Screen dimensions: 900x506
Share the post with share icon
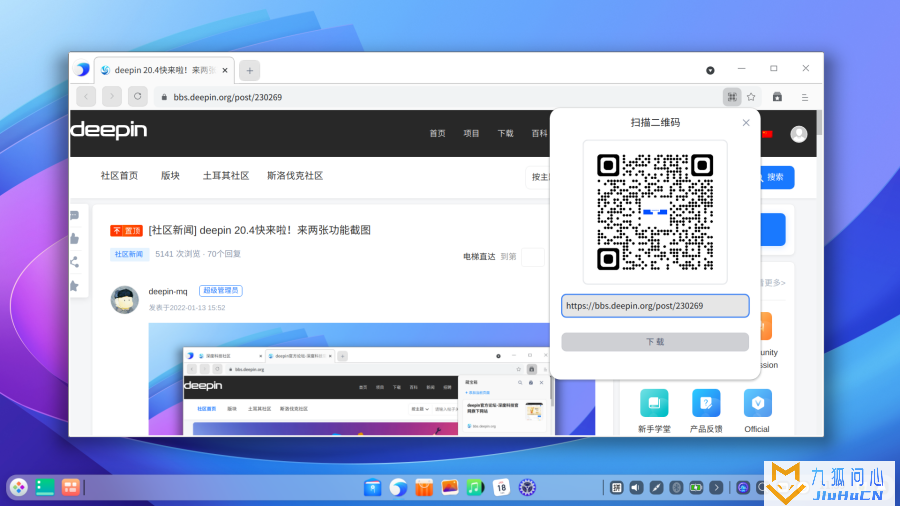click(75, 262)
